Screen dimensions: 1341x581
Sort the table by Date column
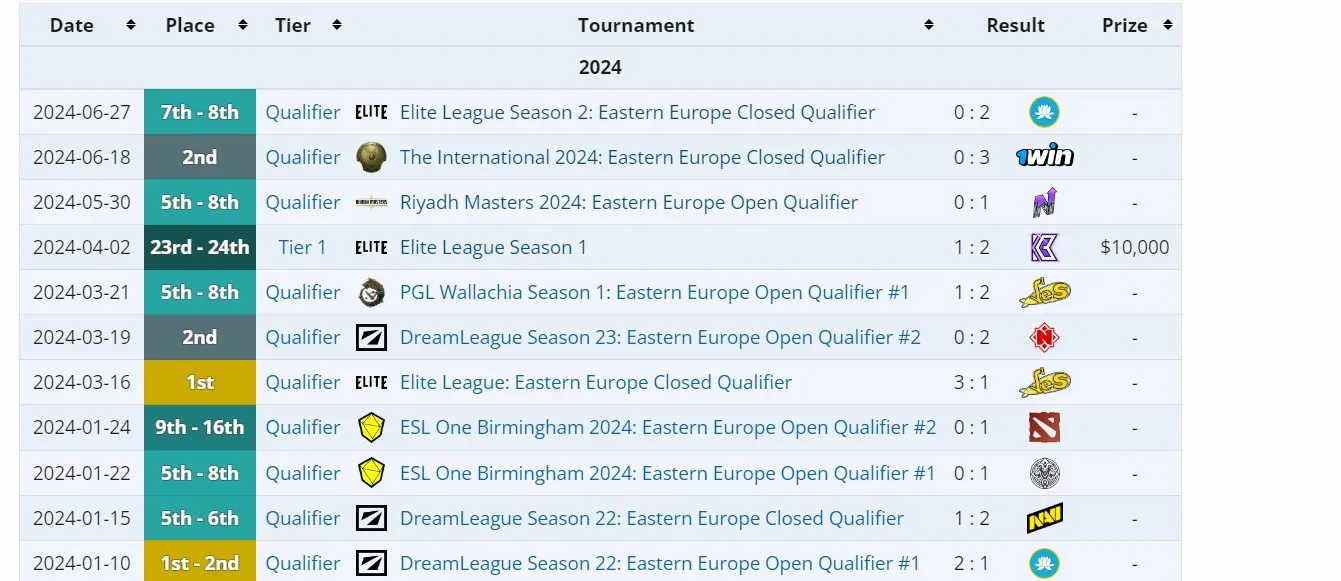click(x=131, y=25)
